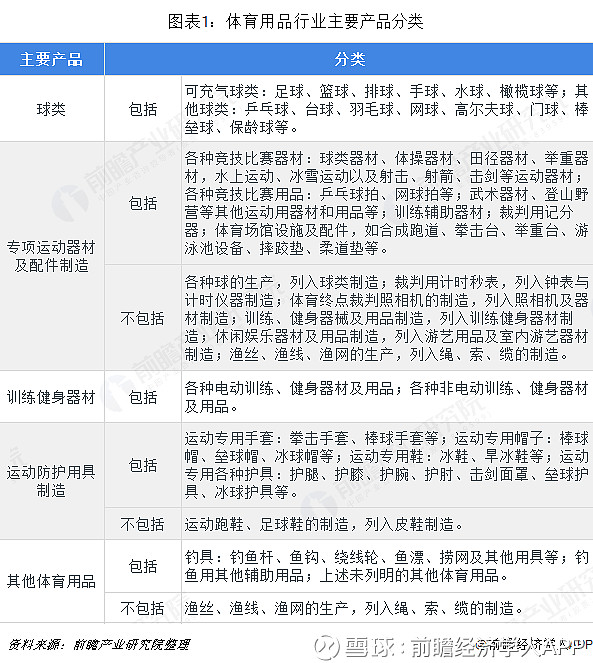Click the text starting 钓具：钓鱼杆、鱼钩
The width and height of the screenshot is (593, 663).
coord(386,566)
